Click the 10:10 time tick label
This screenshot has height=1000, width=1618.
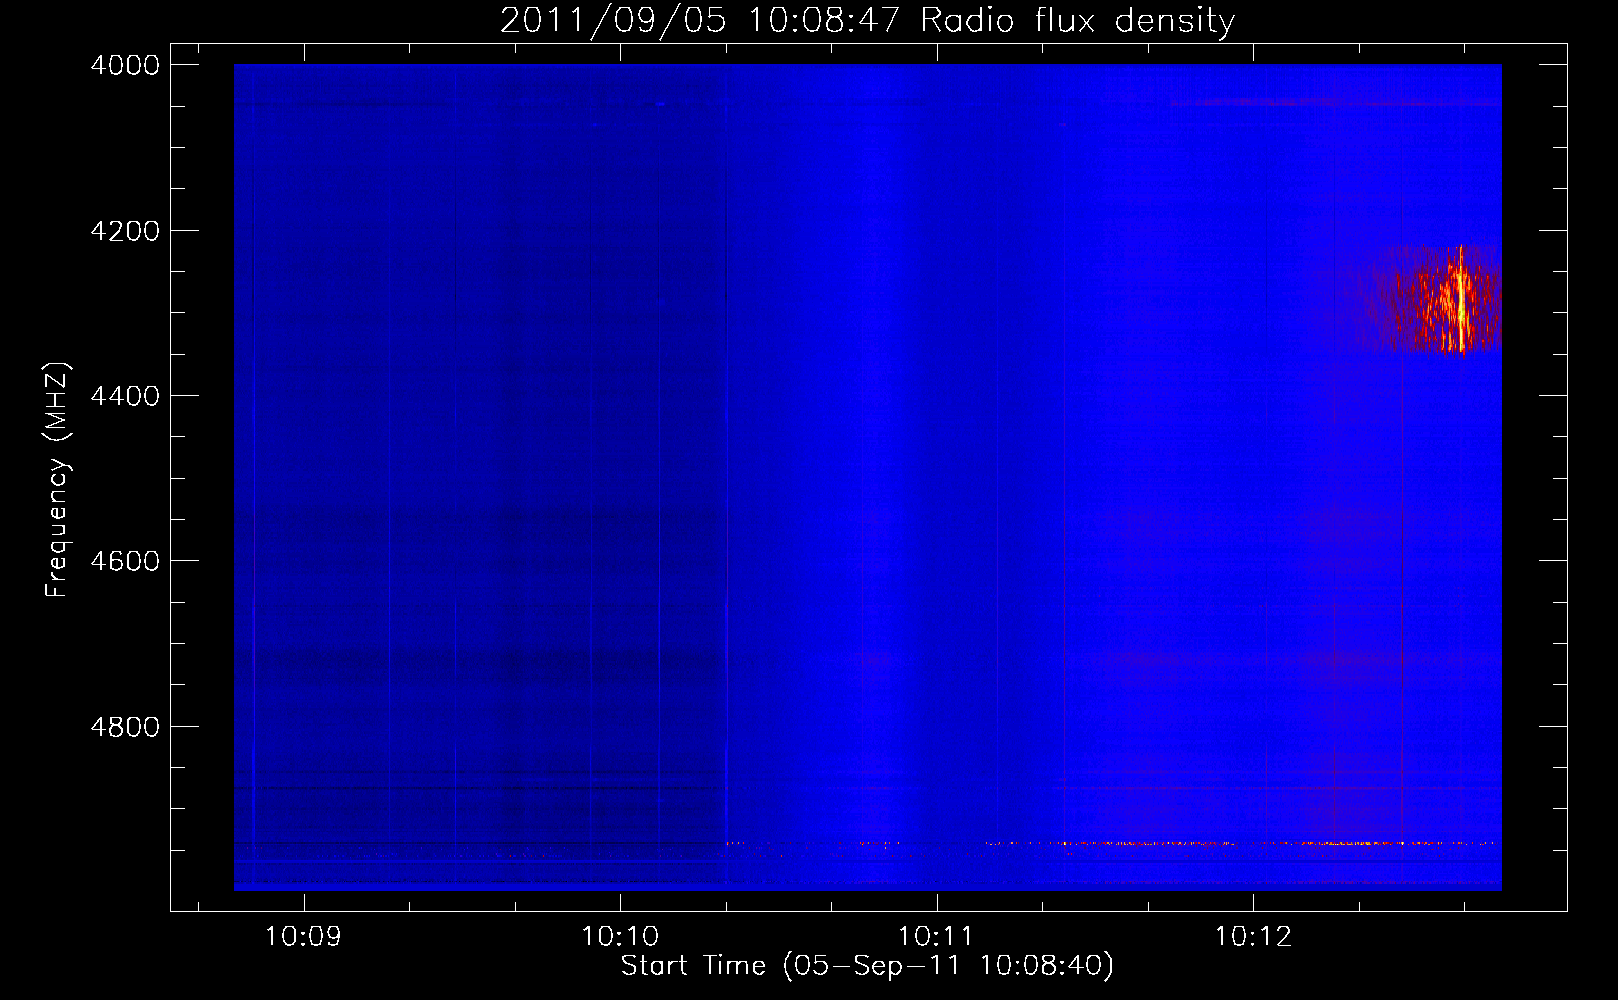(620, 937)
